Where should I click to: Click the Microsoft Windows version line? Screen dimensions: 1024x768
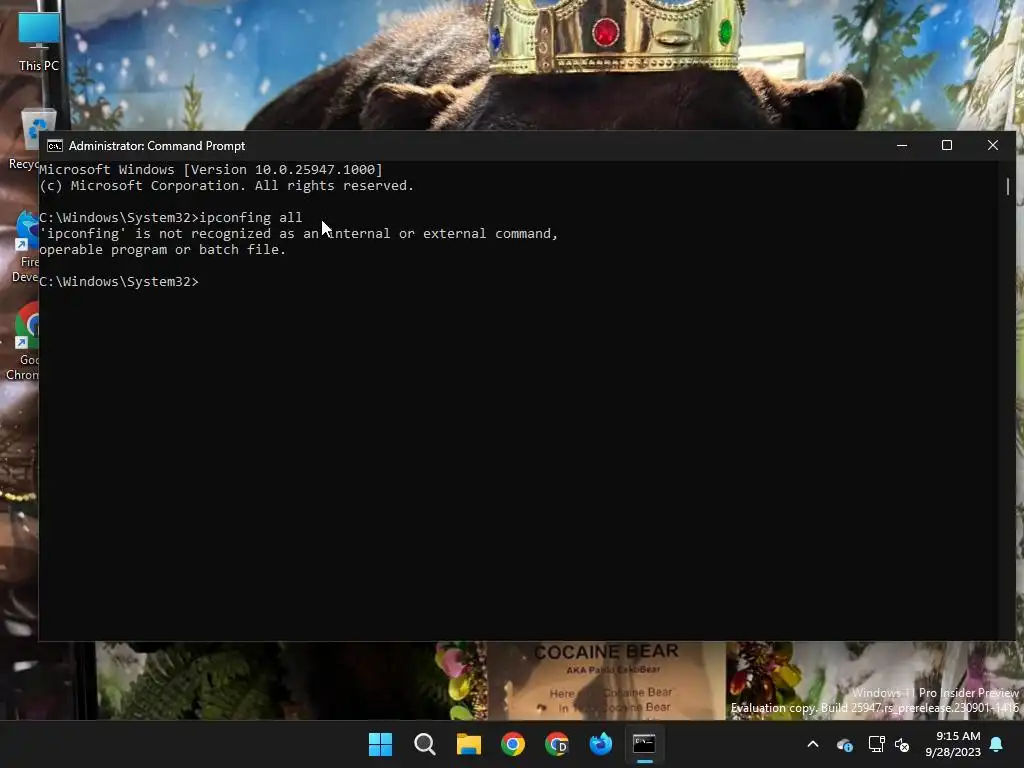pos(211,170)
